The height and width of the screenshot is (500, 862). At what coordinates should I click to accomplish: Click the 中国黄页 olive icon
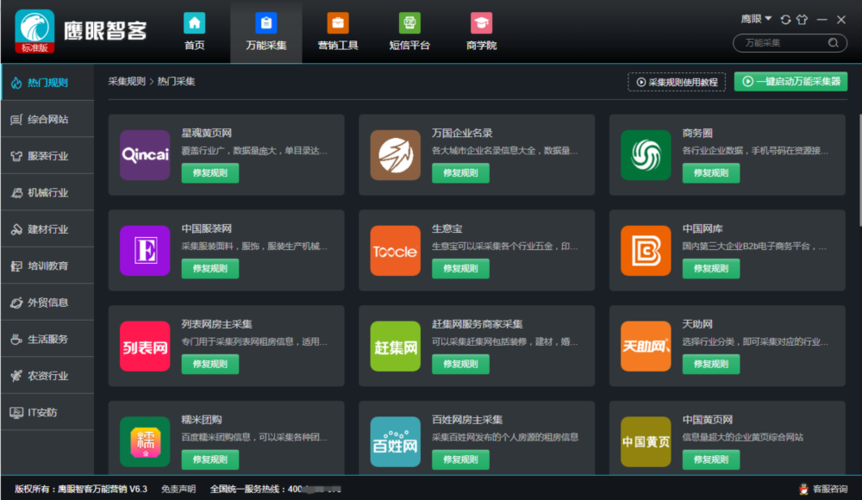click(646, 442)
